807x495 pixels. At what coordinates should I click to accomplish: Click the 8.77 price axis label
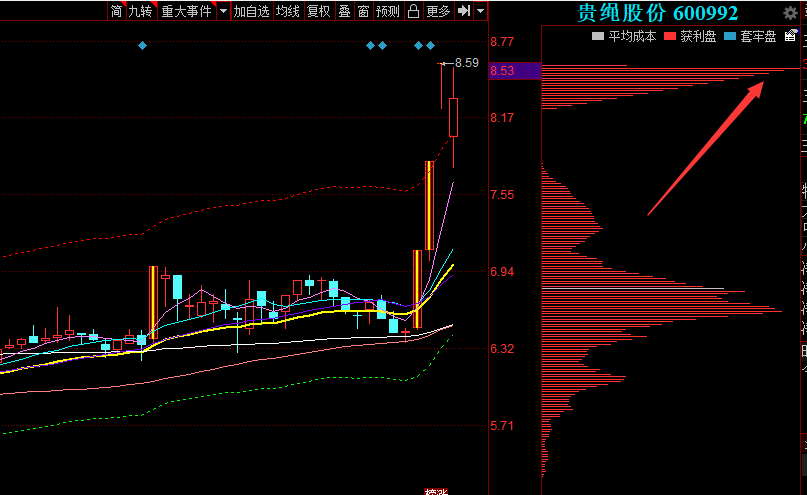point(502,42)
